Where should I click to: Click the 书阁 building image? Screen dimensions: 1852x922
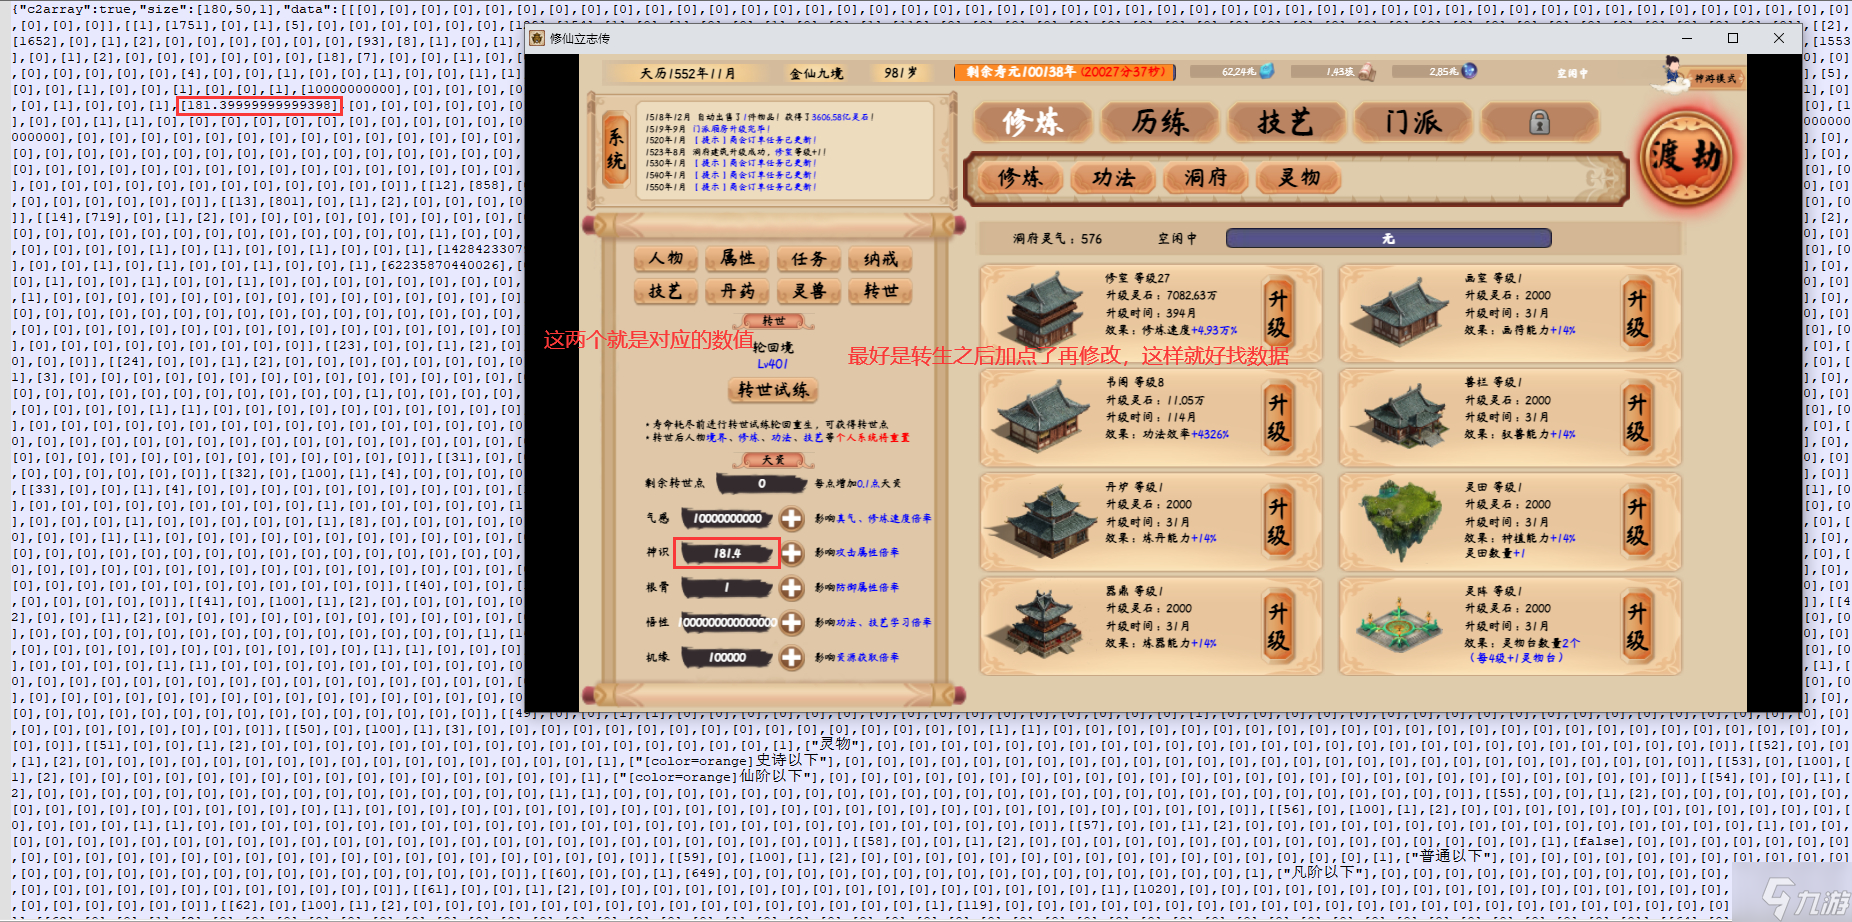[x=1044, y=416]
